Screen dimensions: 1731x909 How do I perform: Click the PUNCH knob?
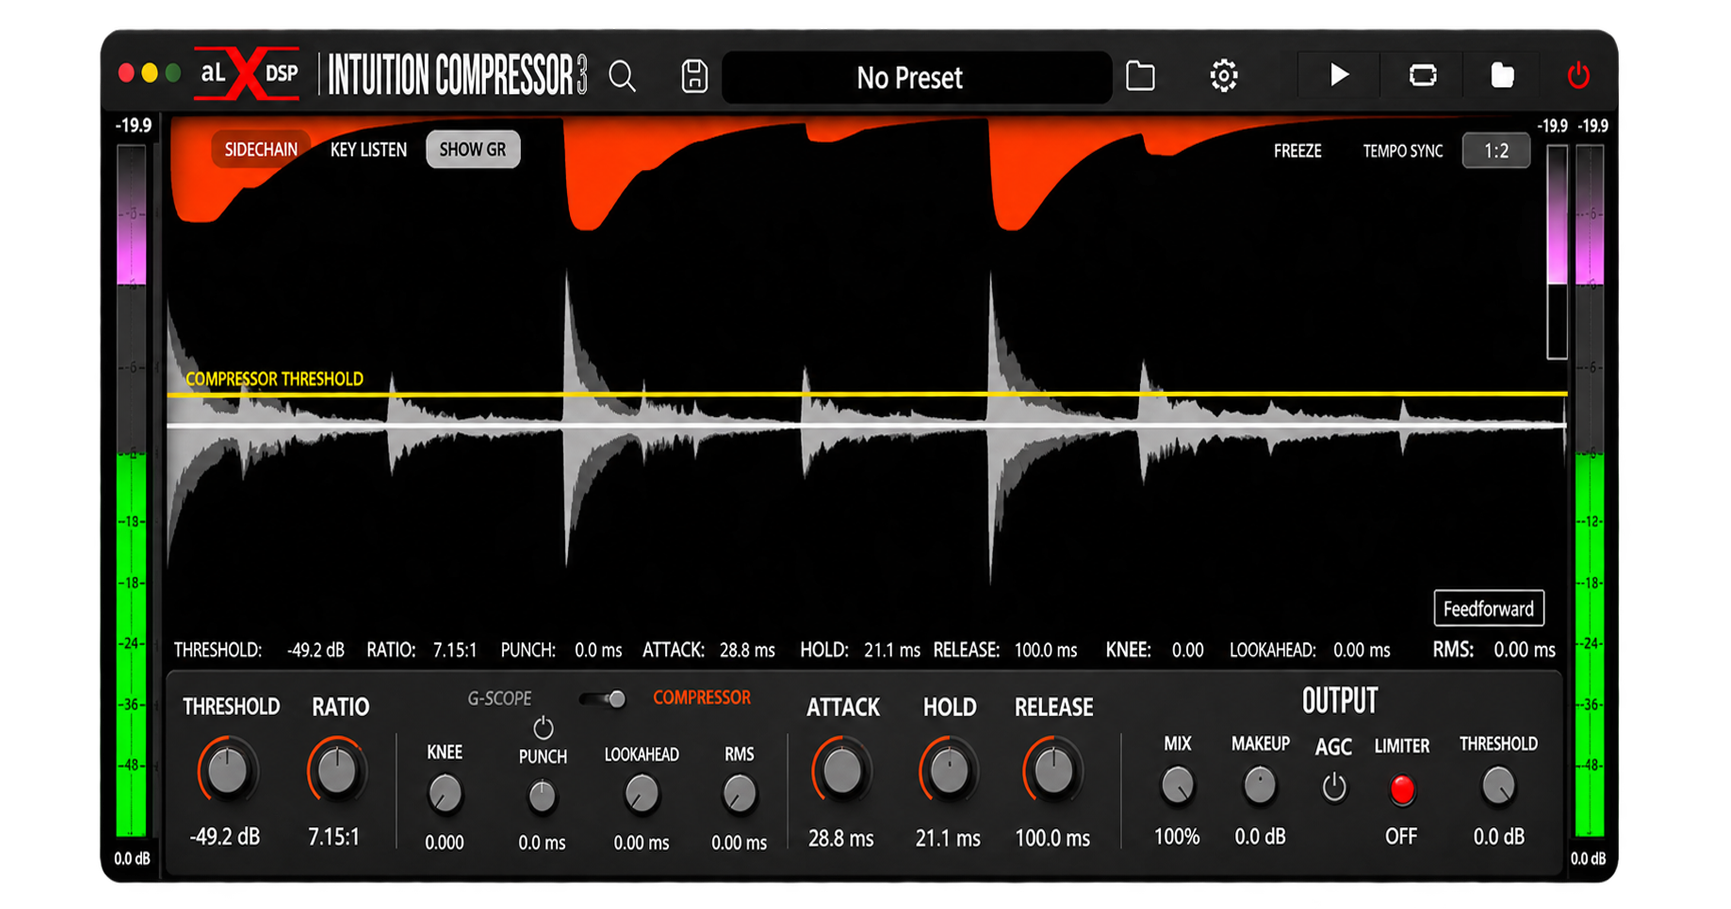click(542, 797)
